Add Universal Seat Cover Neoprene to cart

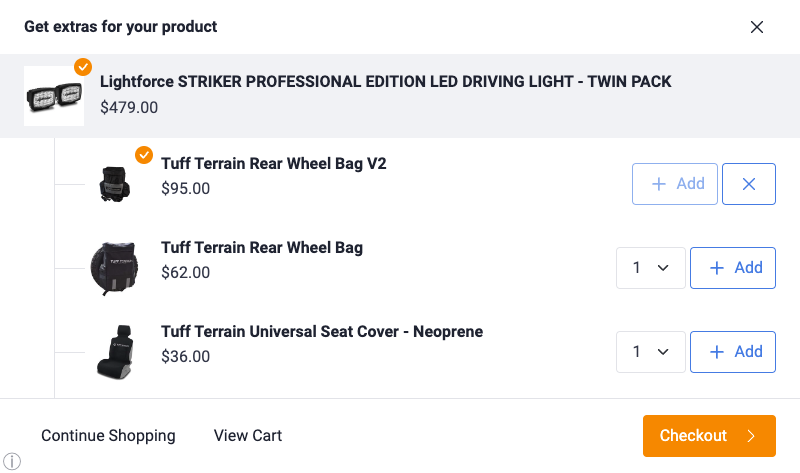pos(733,352)
